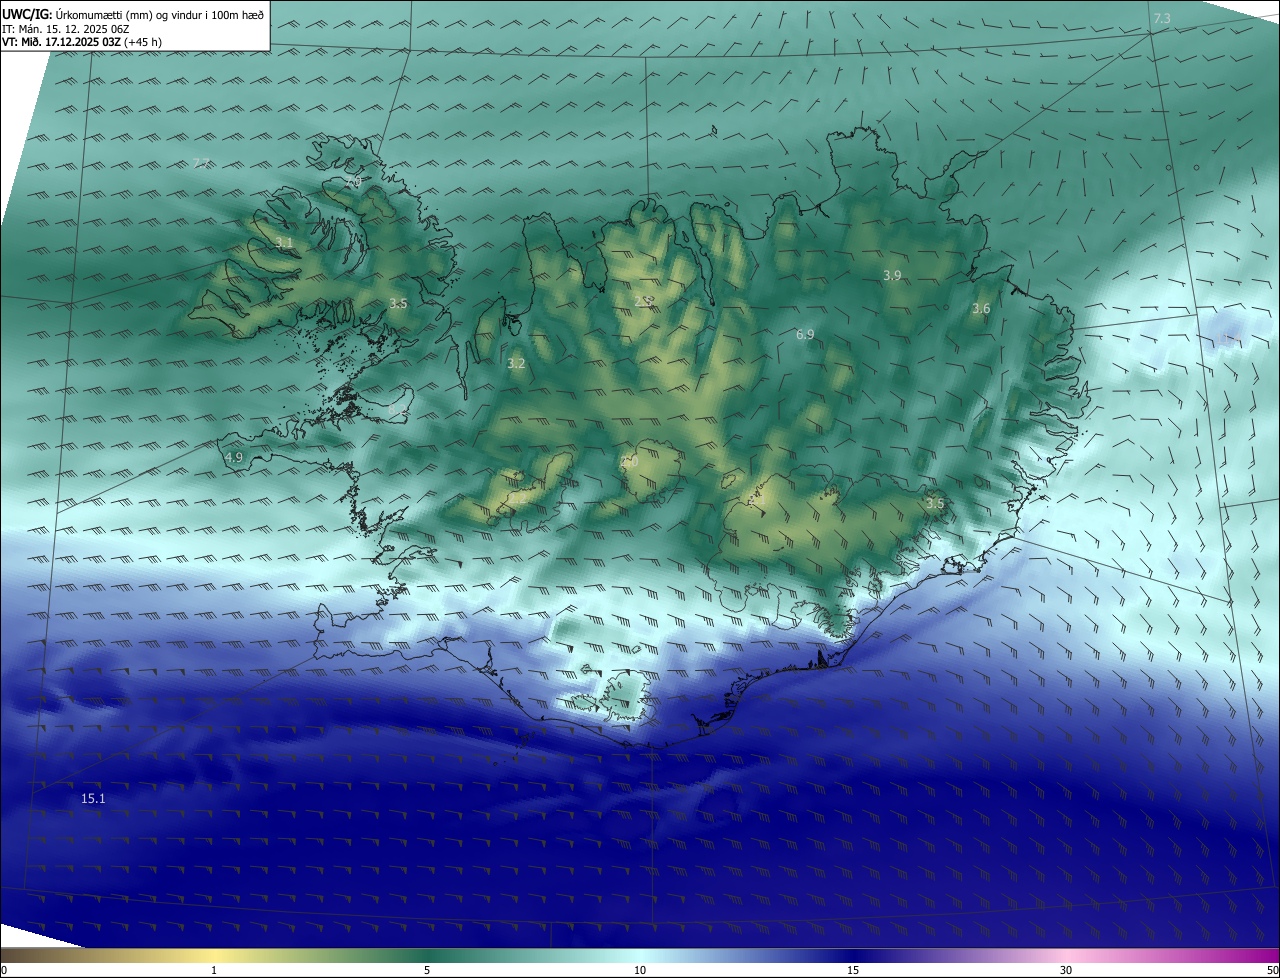
Task: Click the "7.3" value label on the map
Action: pyautogui.click(x=1161, y=19)
